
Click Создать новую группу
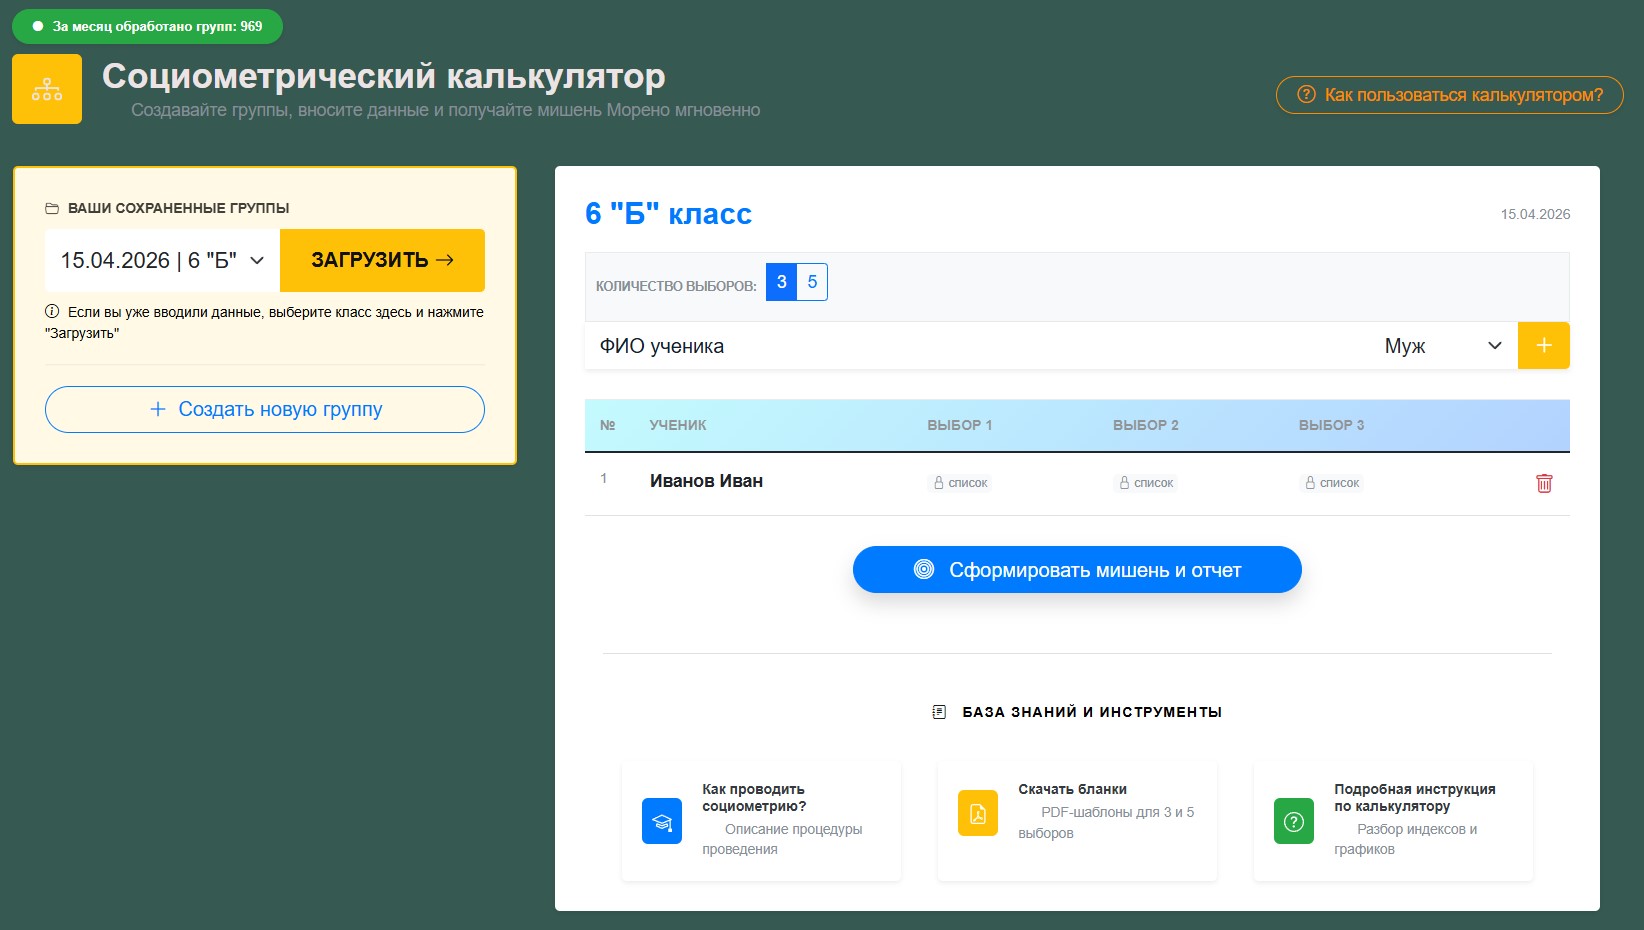coord(263,409)
